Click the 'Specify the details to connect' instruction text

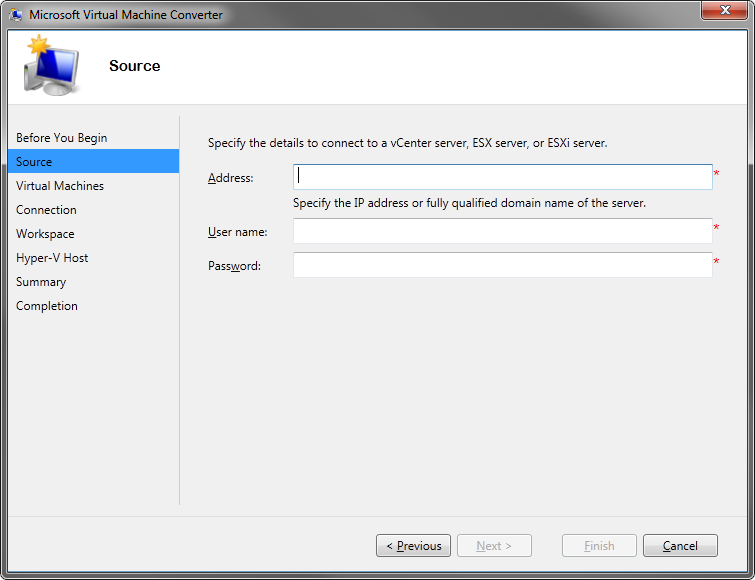407,143
